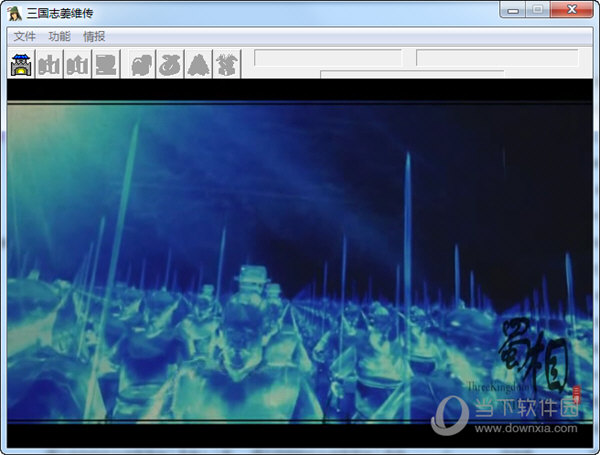600x455 pixels.
Task: Click the greyed-out helmet toolbar icon
Action: click(x=142, y=64)
